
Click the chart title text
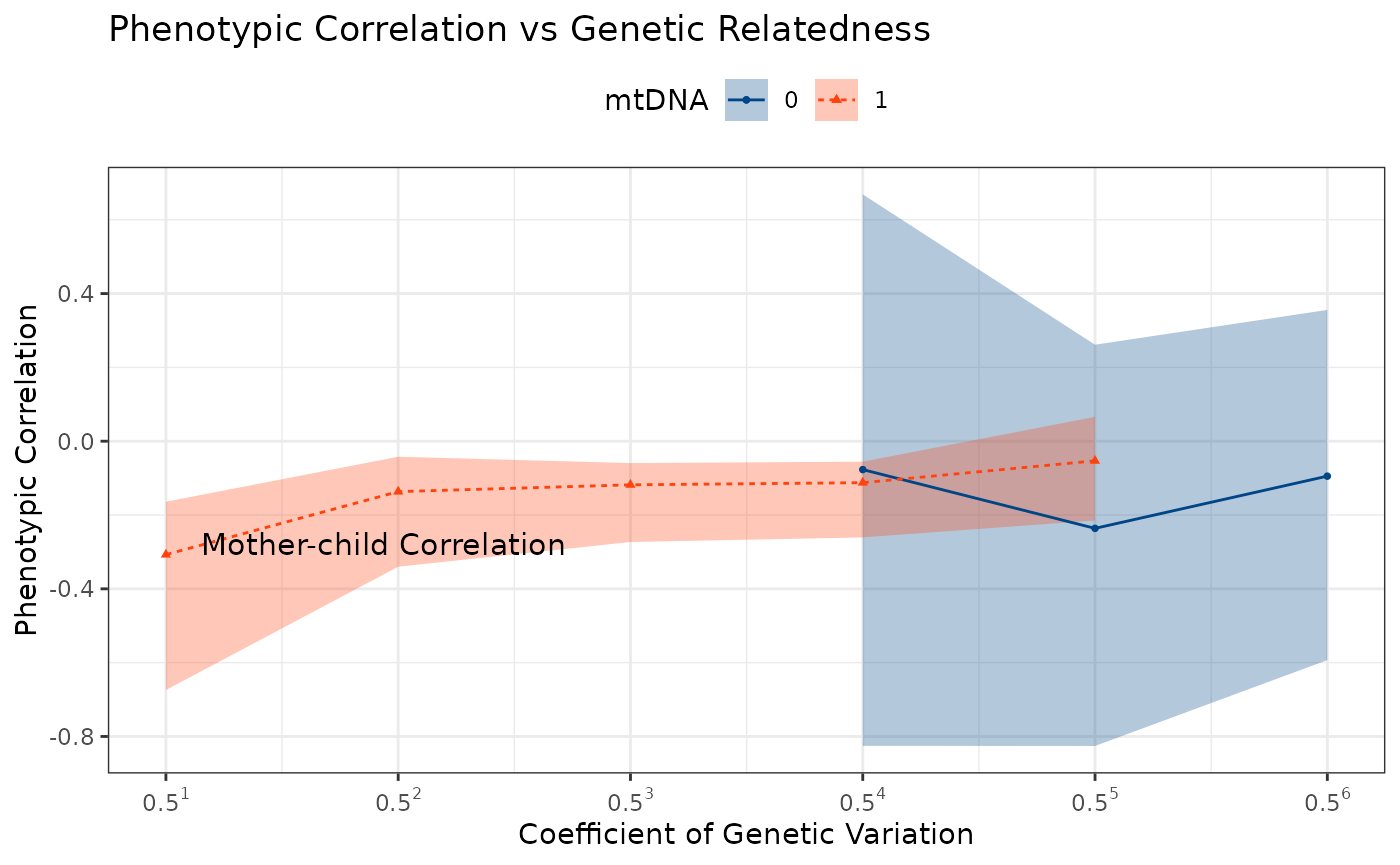click(x=519, y=30)
